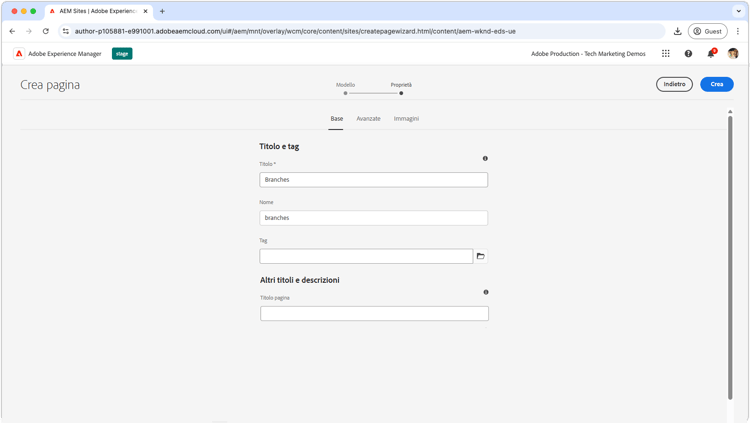The width and height of the screenshot is (750, 423).
Task: Open the solutions grid switcher icon
Action: (x=665, y=54)
